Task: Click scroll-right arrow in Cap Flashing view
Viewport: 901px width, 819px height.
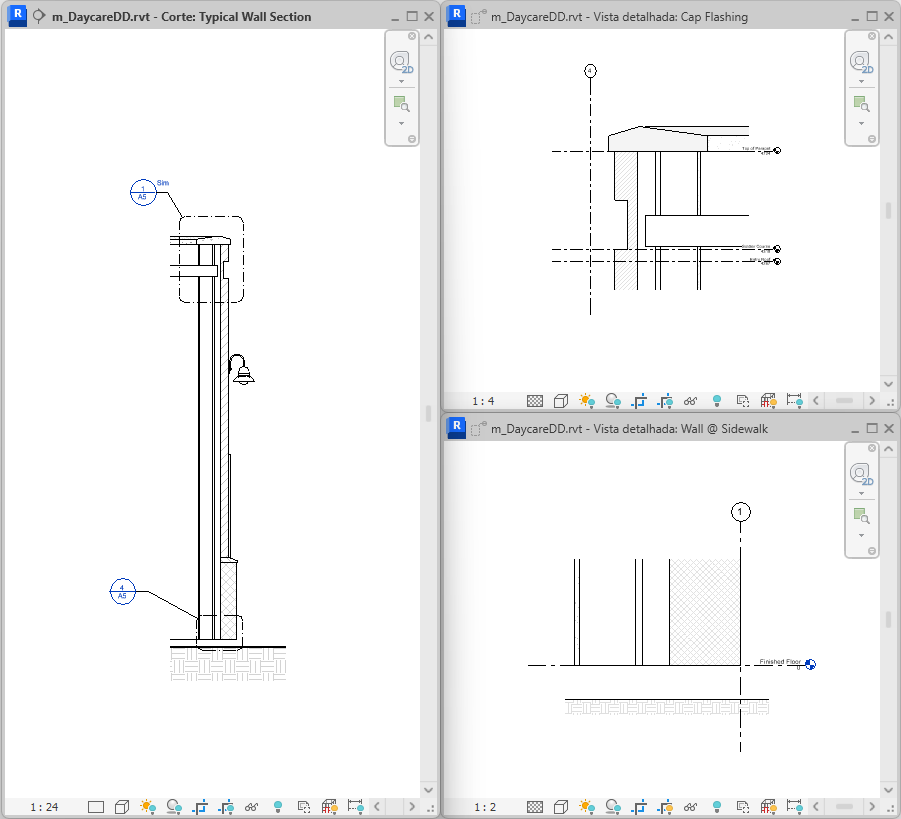Action: click(x=872, y=401)
